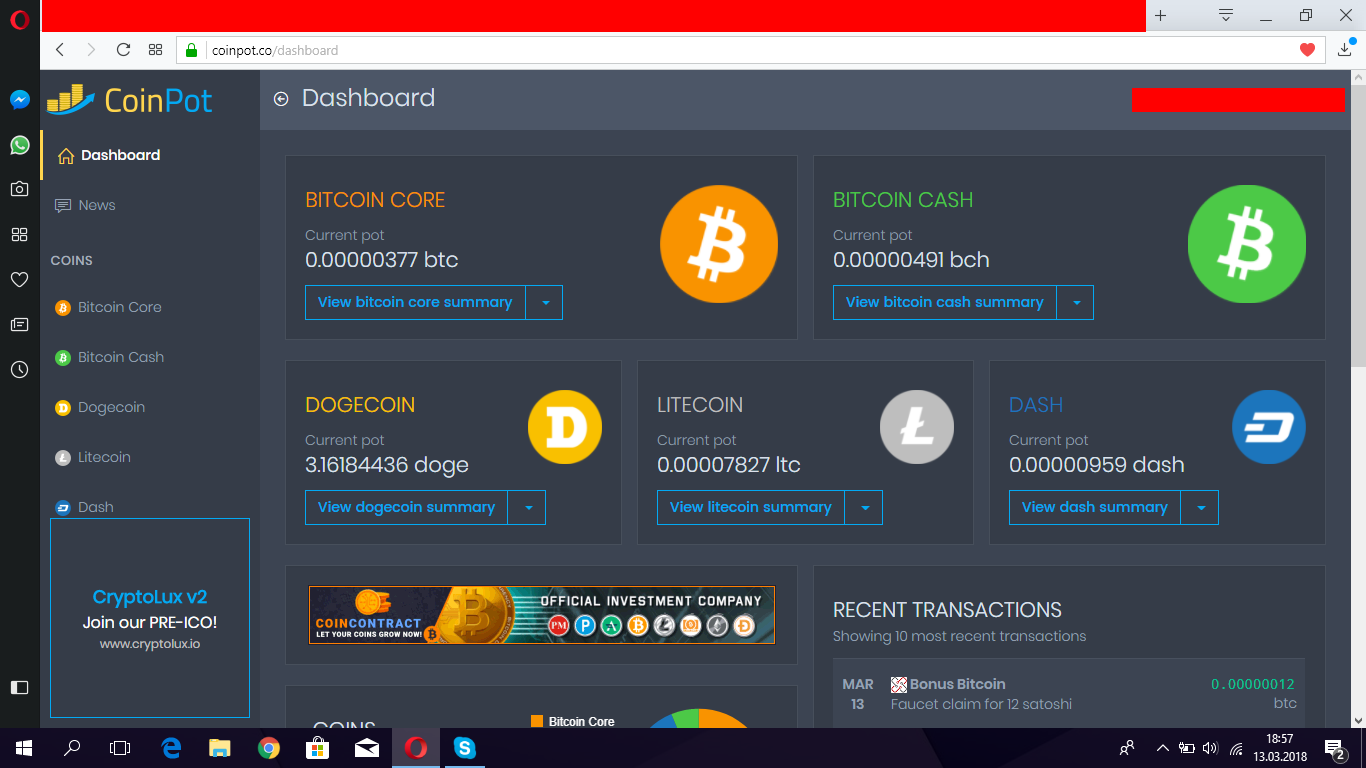Click View dogecoin summary button
The width and height of the screenshot is (1366, 768).
pyautogui.click(x=407, y=508)
